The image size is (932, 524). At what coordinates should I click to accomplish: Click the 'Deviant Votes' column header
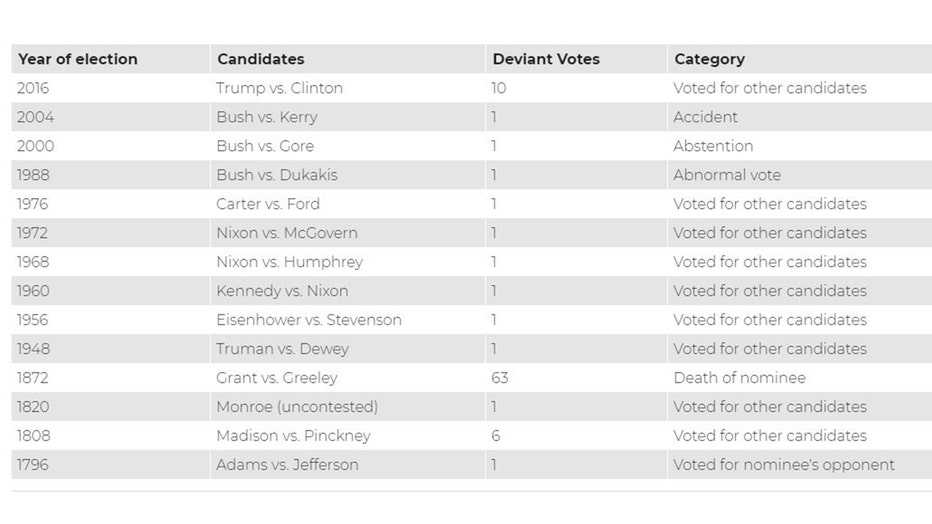(x=546, y=59)
